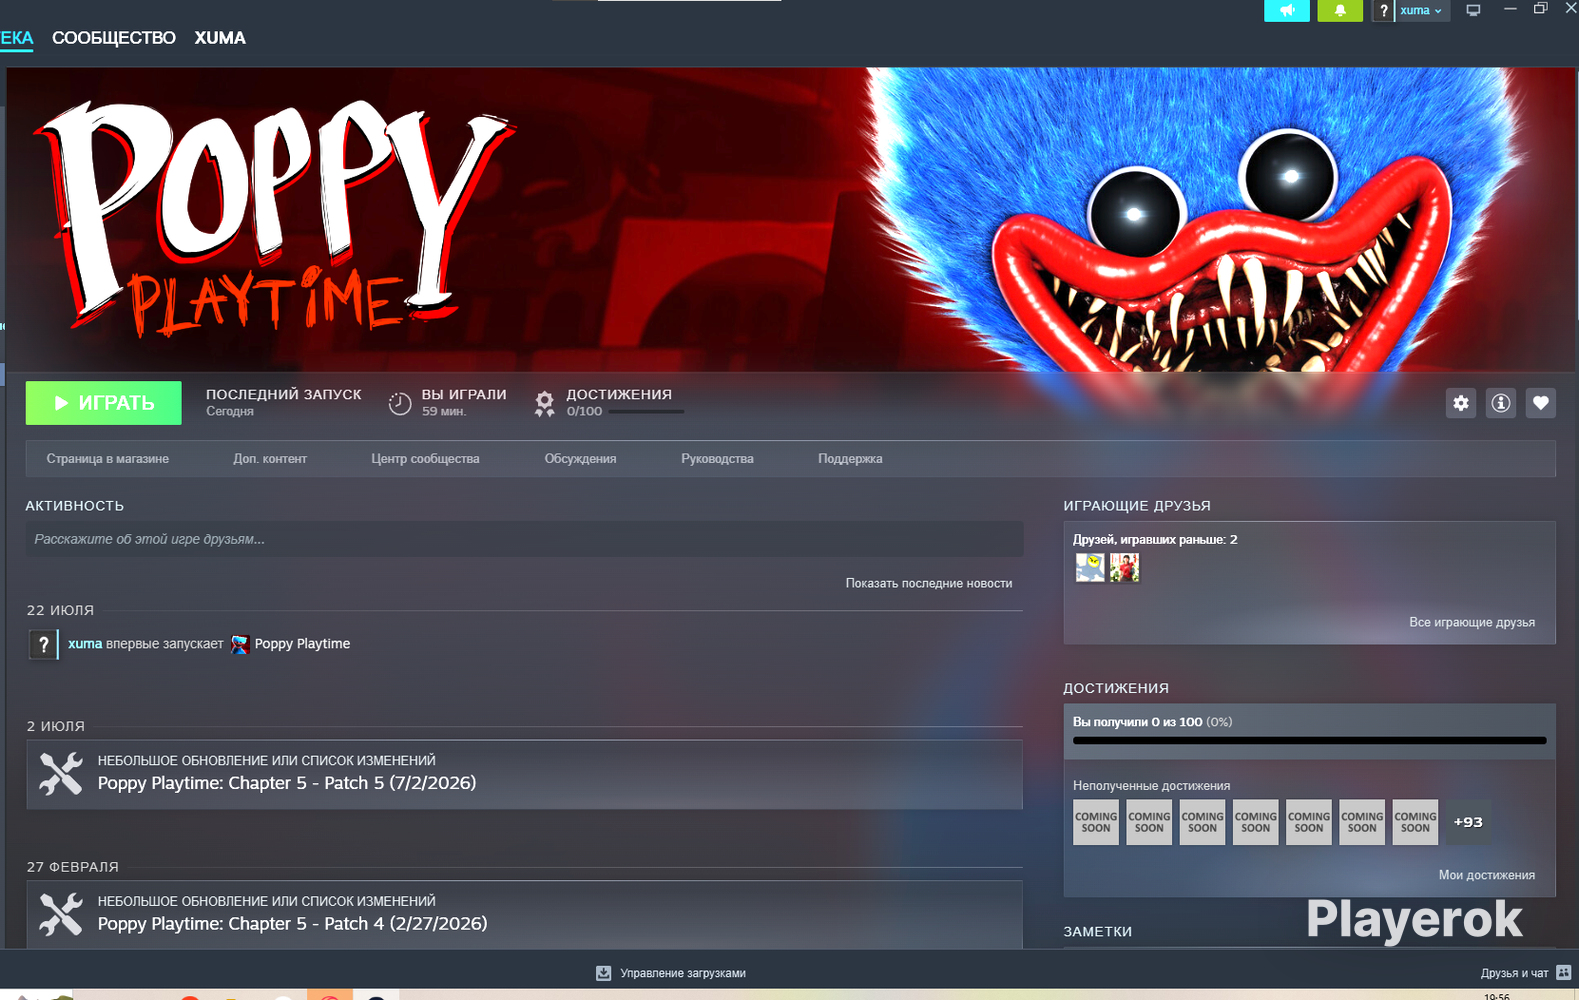Click the Poppy Playtime game icon in activity
This screenshot has height=1000, width=1579.
(x=240, y=644)
